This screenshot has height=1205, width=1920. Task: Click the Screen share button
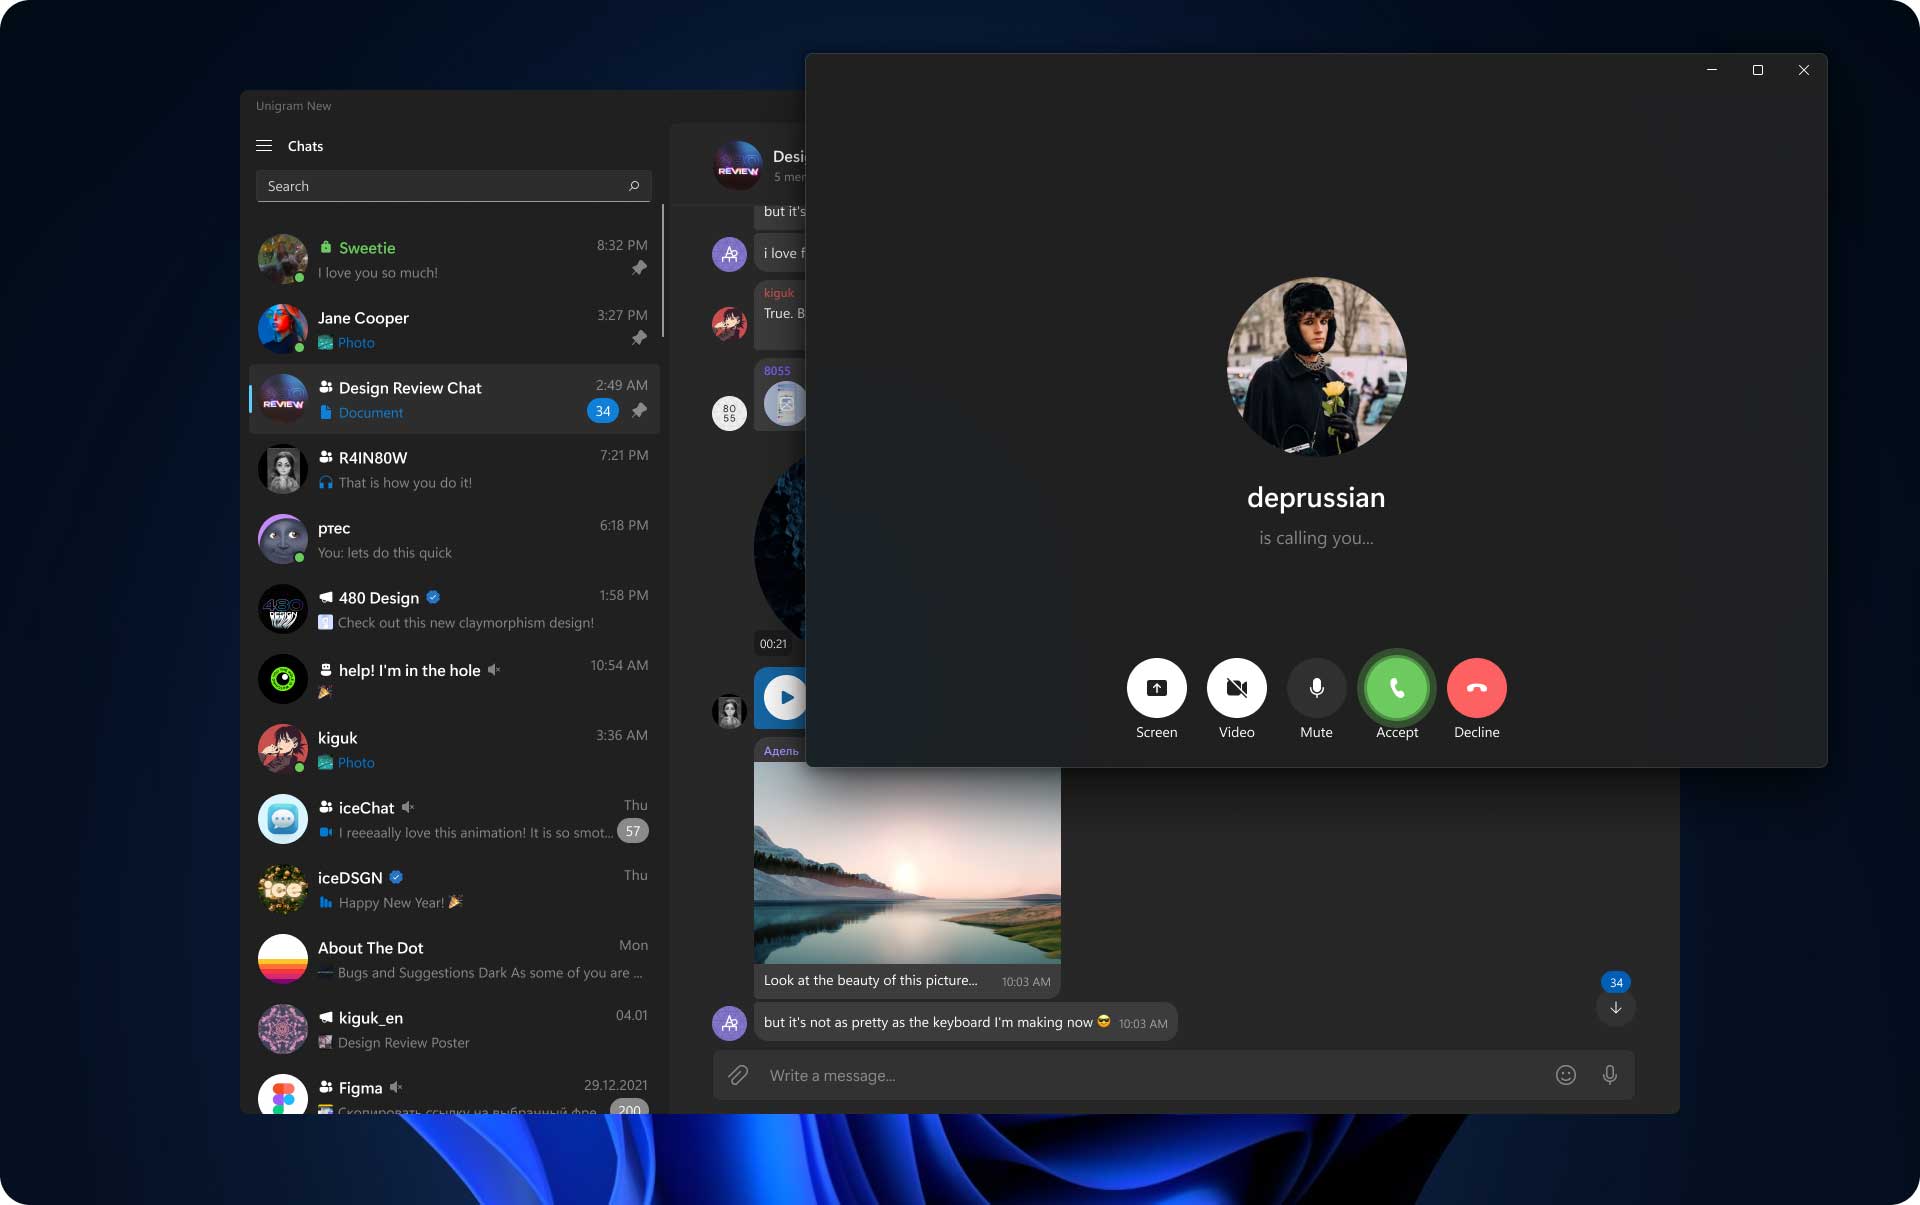tap(1156, 688)
